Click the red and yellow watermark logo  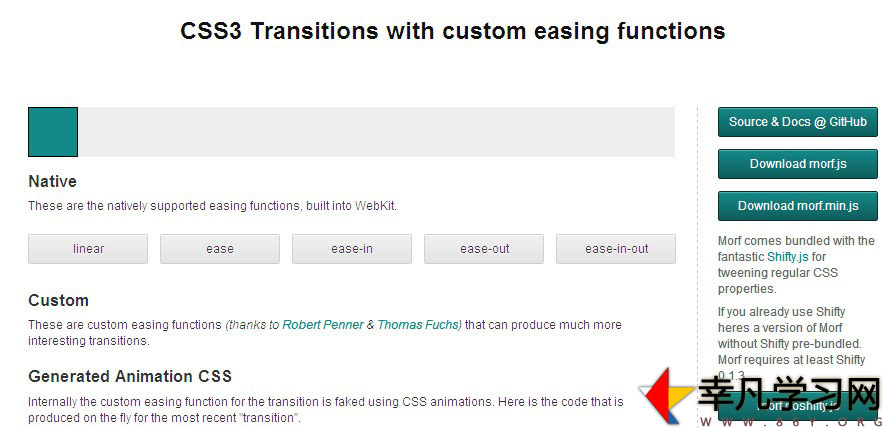coord(668,396)
